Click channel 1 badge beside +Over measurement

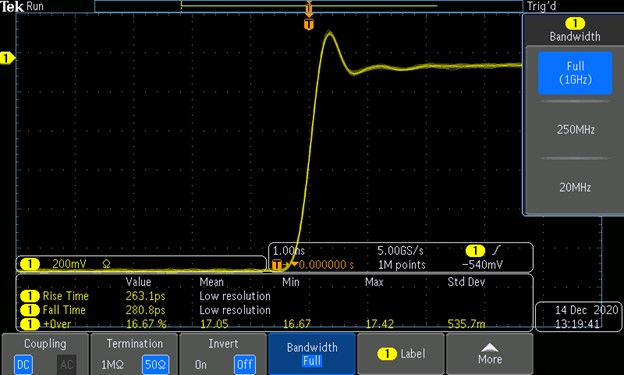(x=29, y=324)
